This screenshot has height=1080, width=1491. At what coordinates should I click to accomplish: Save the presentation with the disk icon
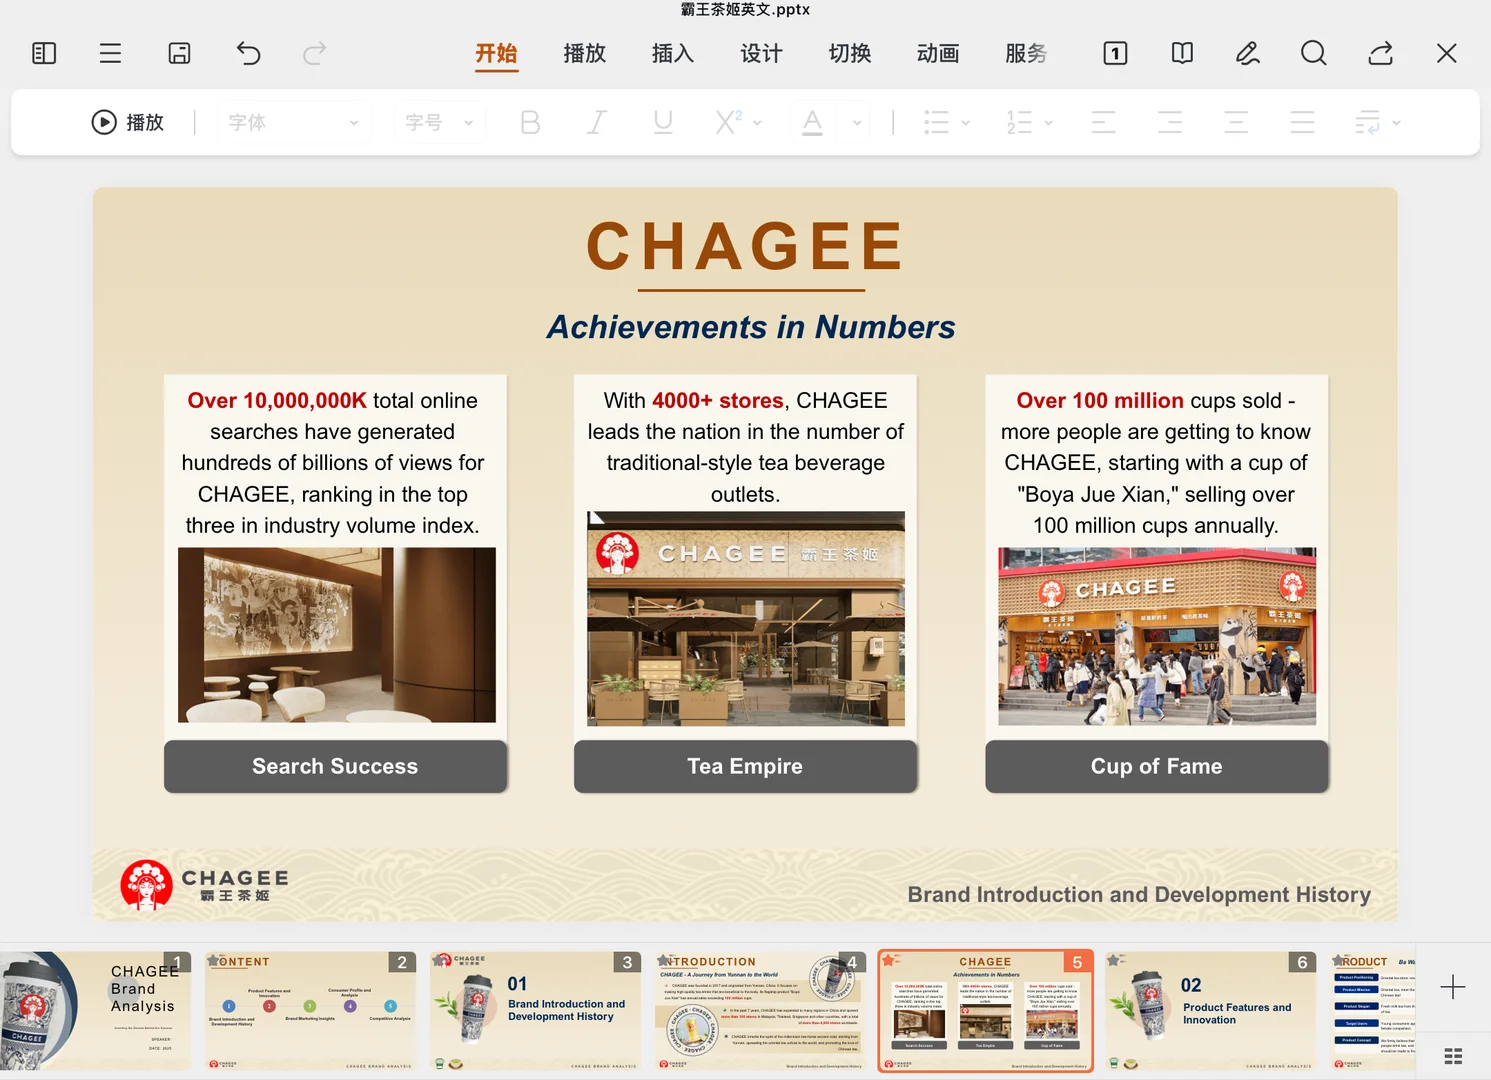(x=179, y=53)
